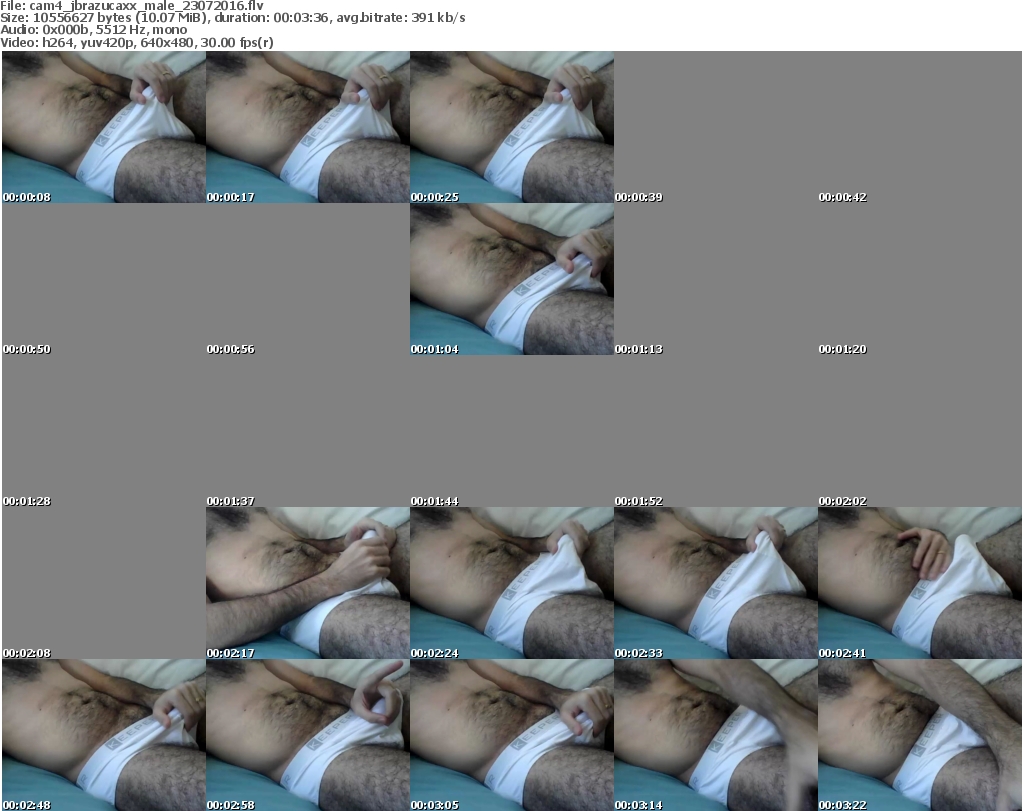Select the thumbnail stamped 00:03:14
The image size is (1024, 811).
click(x=716, y=735)
